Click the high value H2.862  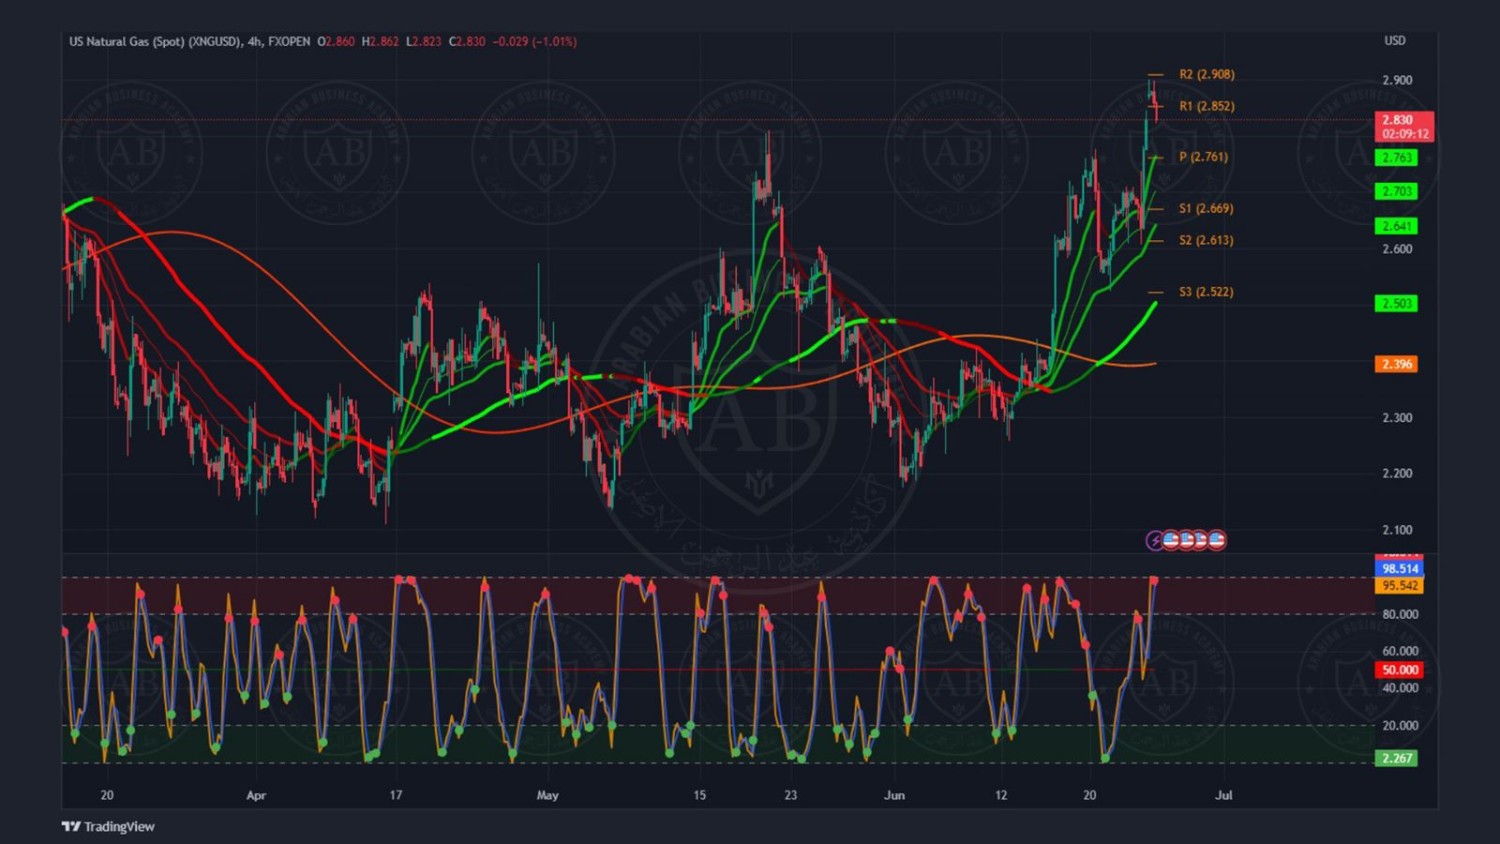[380, 42]
